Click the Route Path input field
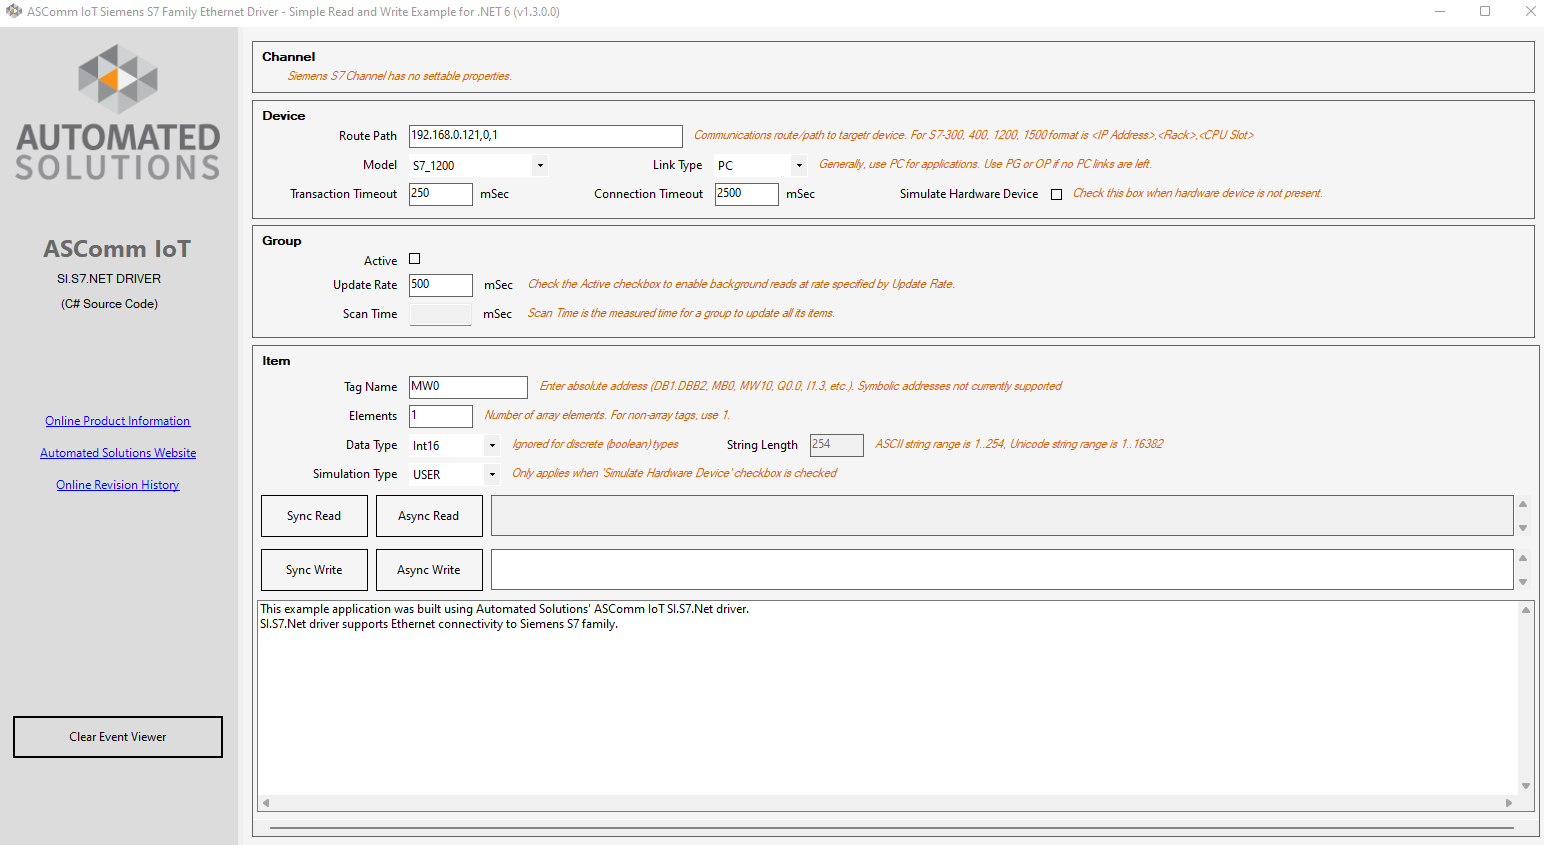 (546, 136)
